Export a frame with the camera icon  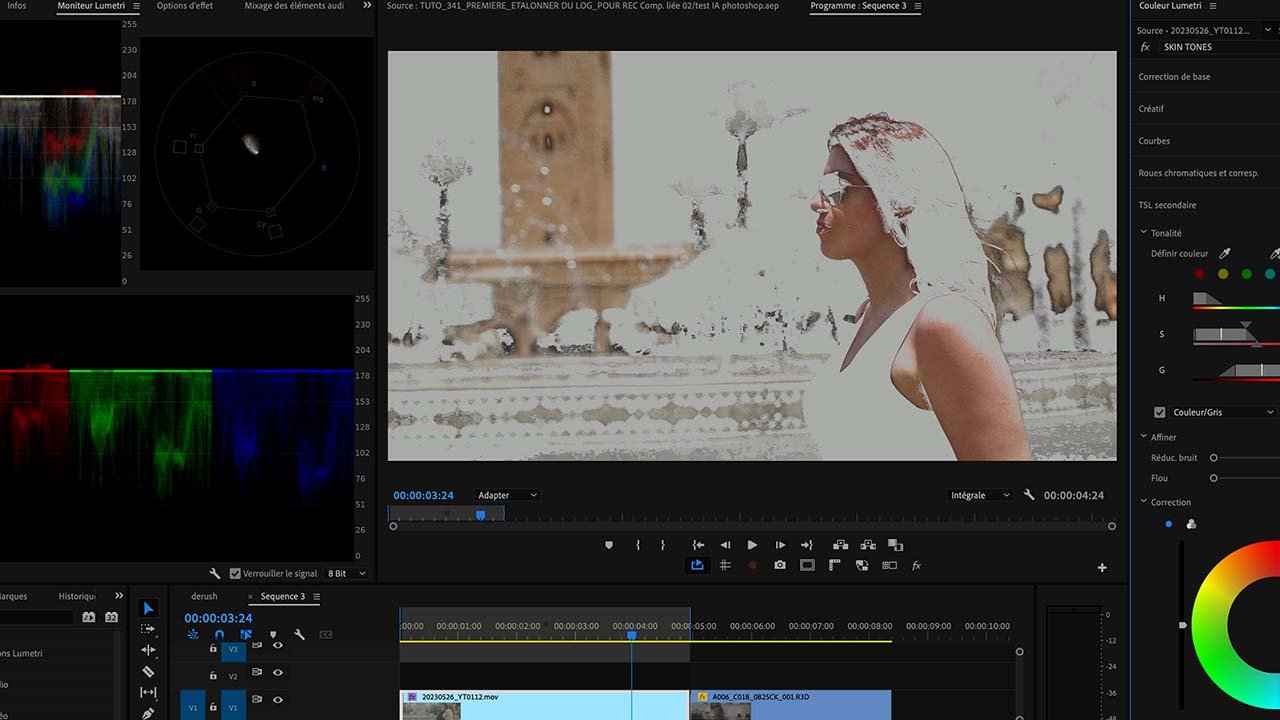(x=780, y=566)
